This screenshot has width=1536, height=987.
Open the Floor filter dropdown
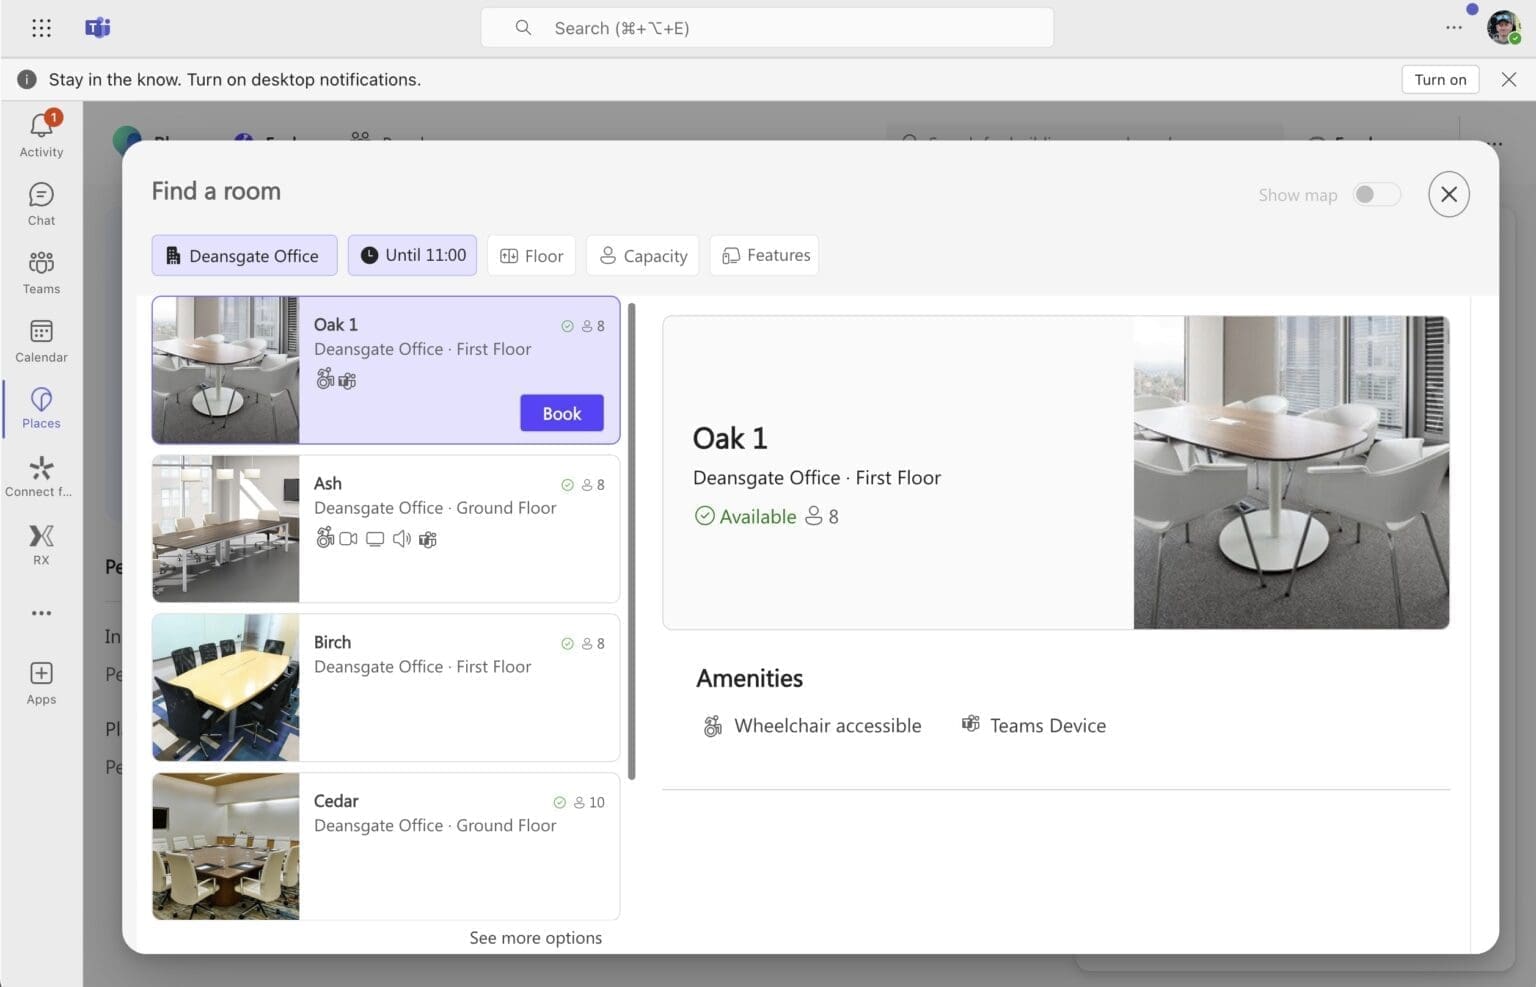click(x=531, y=255)
